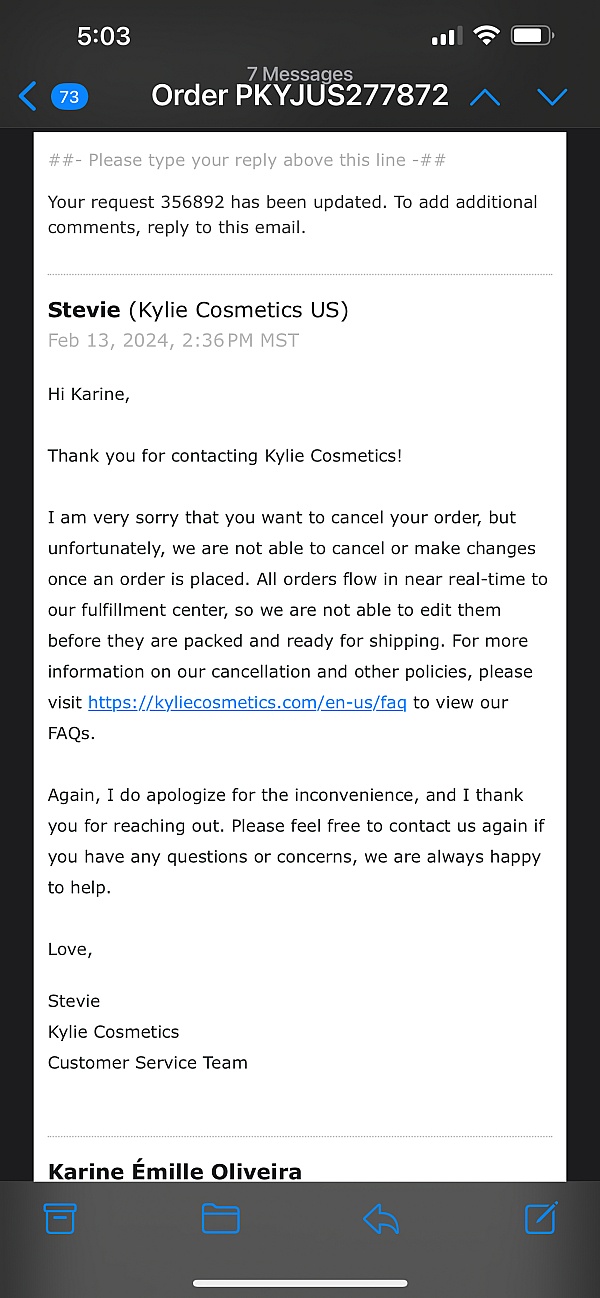Tap the cellular signal bars
The image size is (600, 1298).
click(x=444, y=38)
